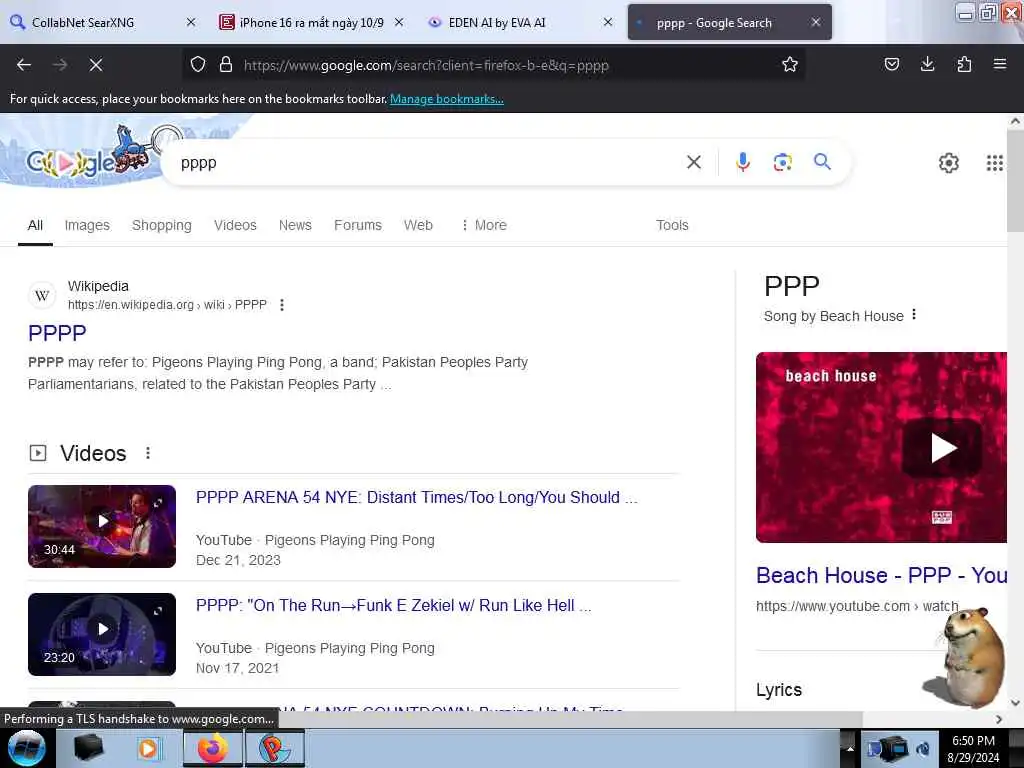Select the Images search filter
Image resolution: width=1024 pixels, height=768 pixels.
[87, 225]
